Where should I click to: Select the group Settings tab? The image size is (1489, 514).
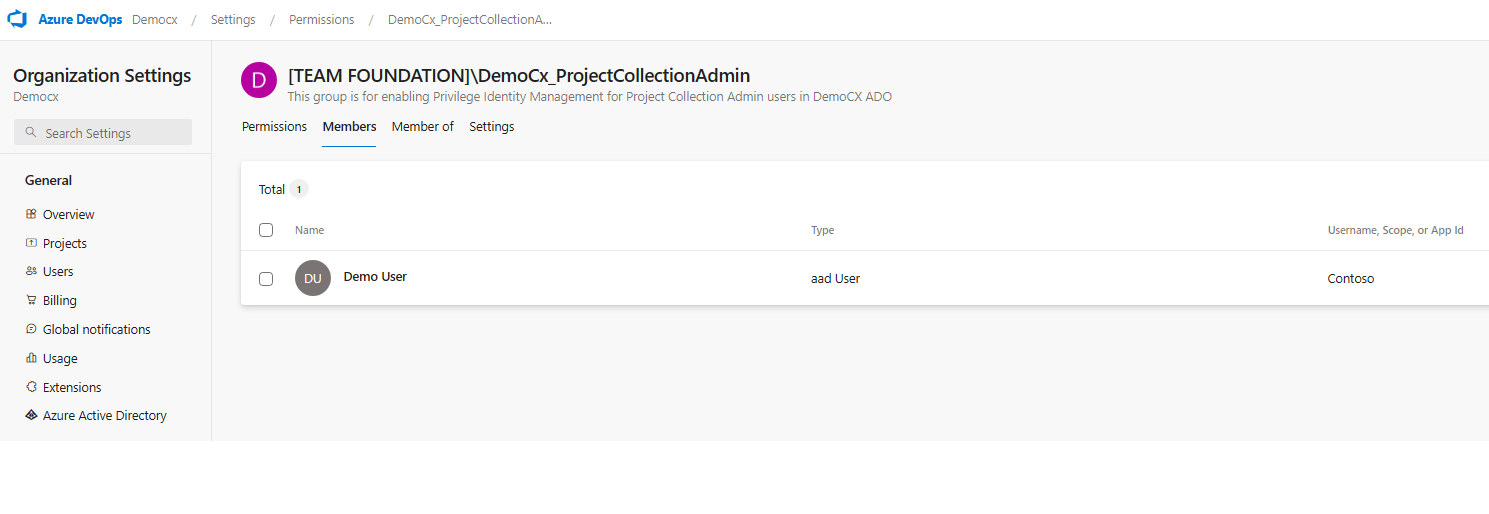(x=492, y=127)
